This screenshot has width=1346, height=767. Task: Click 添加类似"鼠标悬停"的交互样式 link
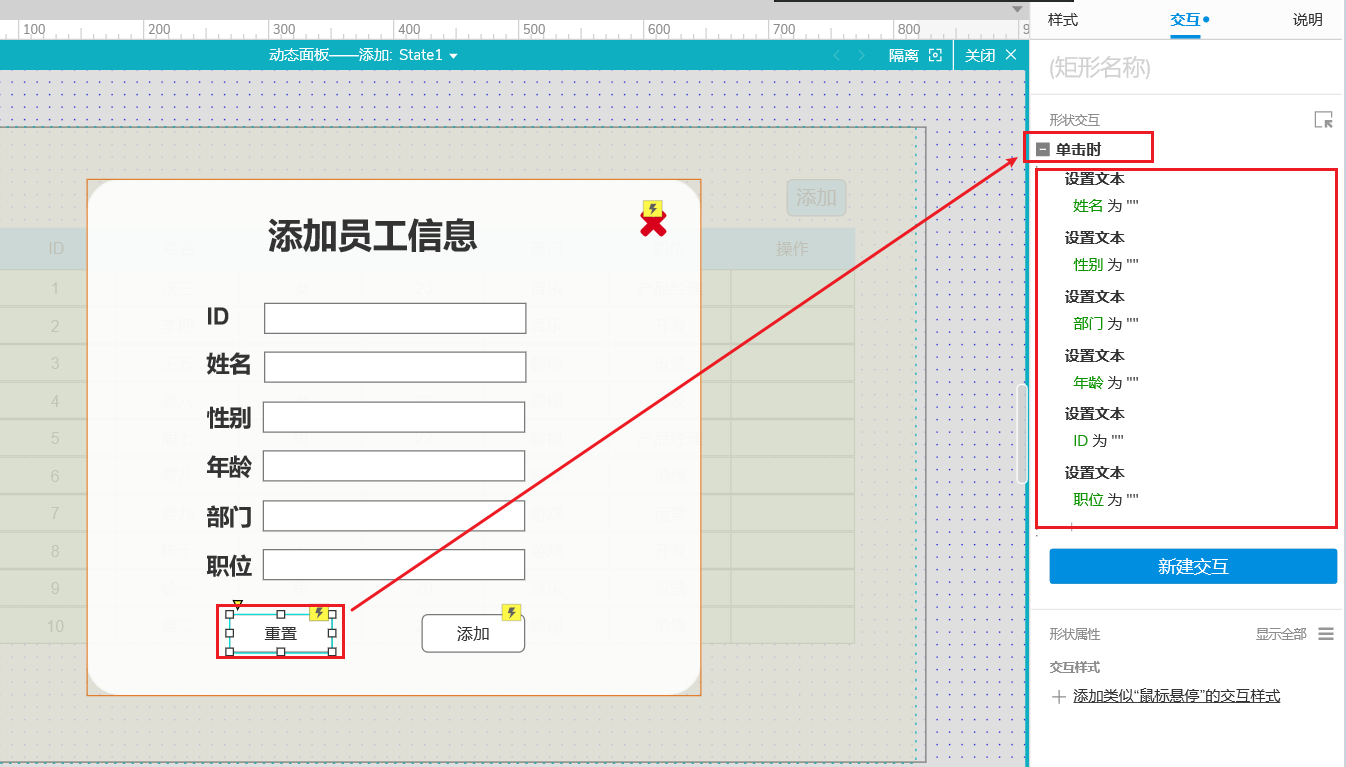[x=1177, y=696]
